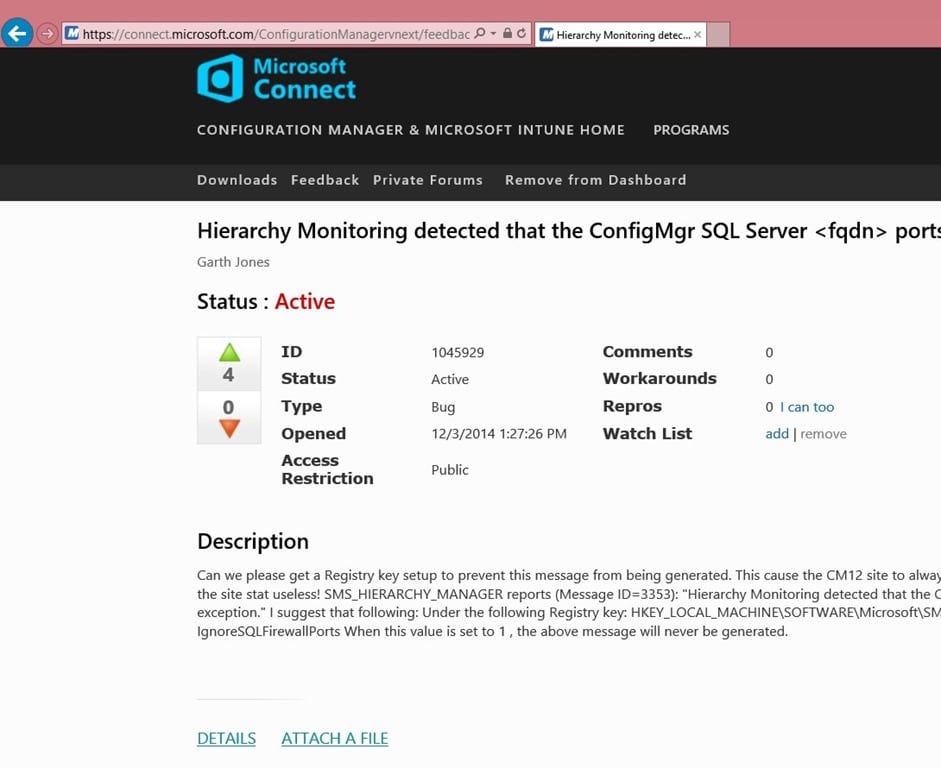Click the Microsoft Connect logo
Viewport: 941px width, 768px height.
pyautogui.click(x=277, y=79)
